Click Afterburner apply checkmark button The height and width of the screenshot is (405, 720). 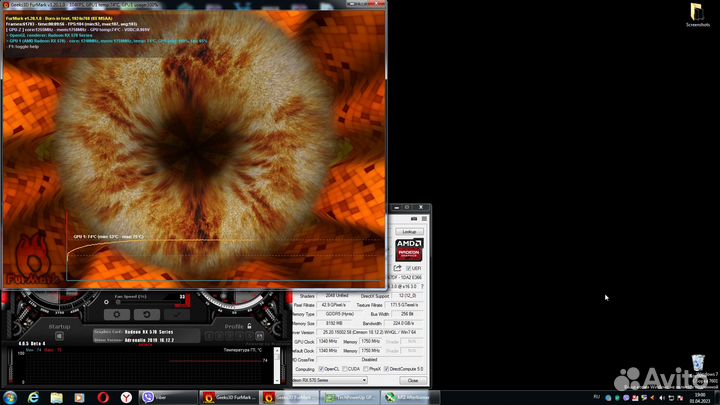[x=177, y=315]
